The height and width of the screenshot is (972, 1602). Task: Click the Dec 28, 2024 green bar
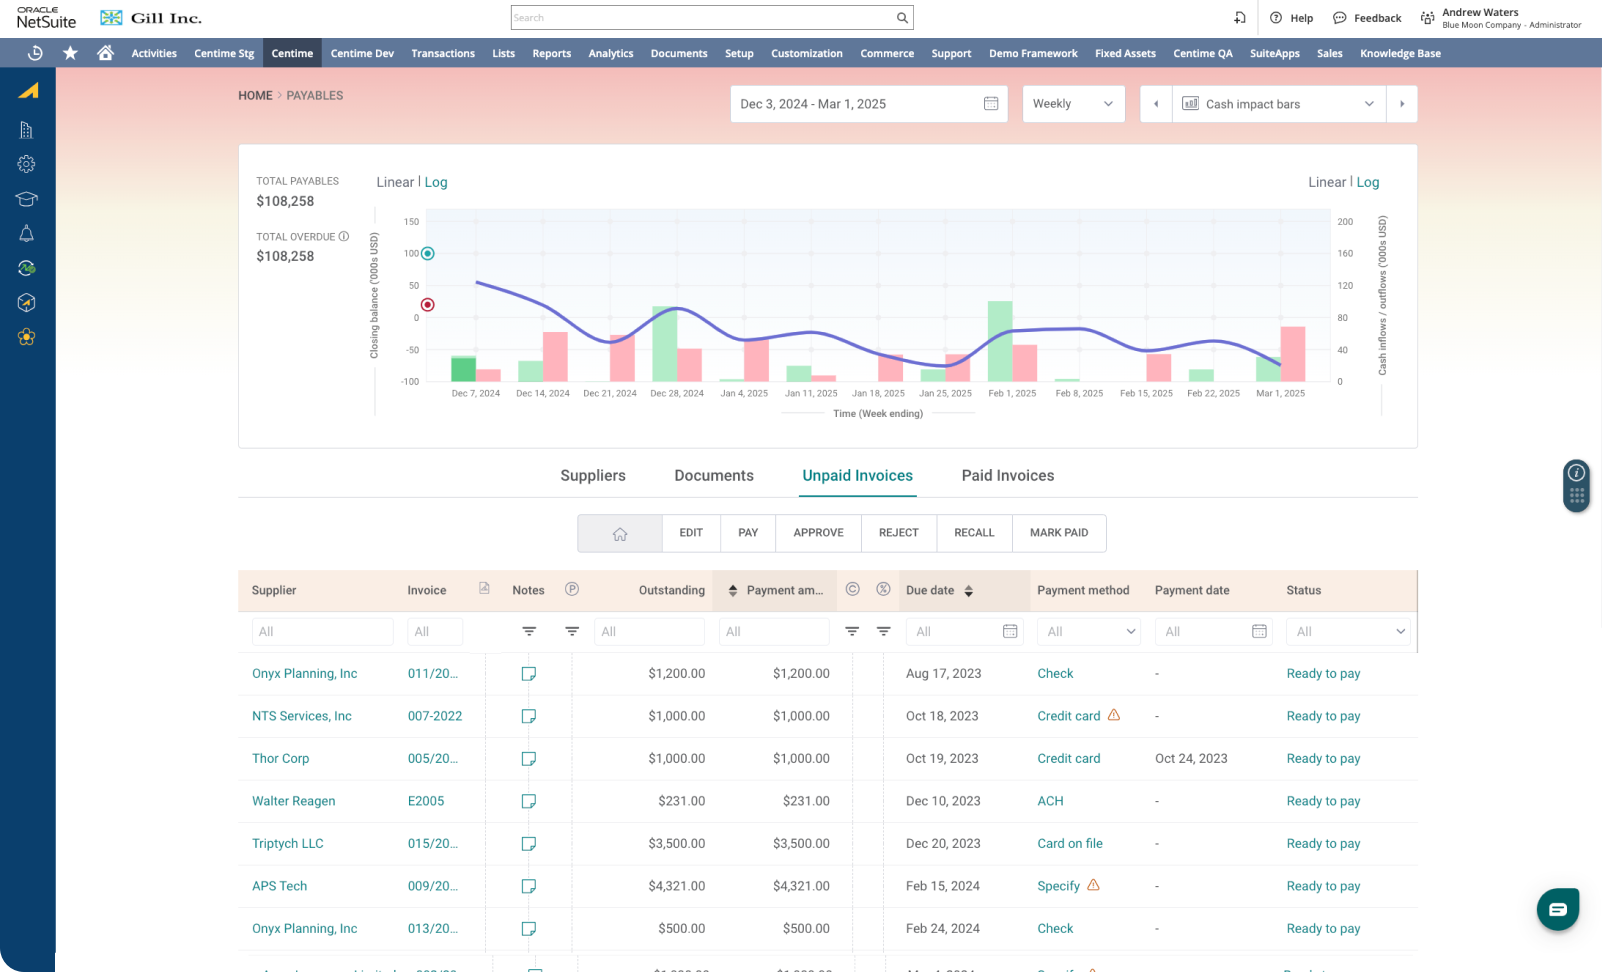click(x=664, y=344)
